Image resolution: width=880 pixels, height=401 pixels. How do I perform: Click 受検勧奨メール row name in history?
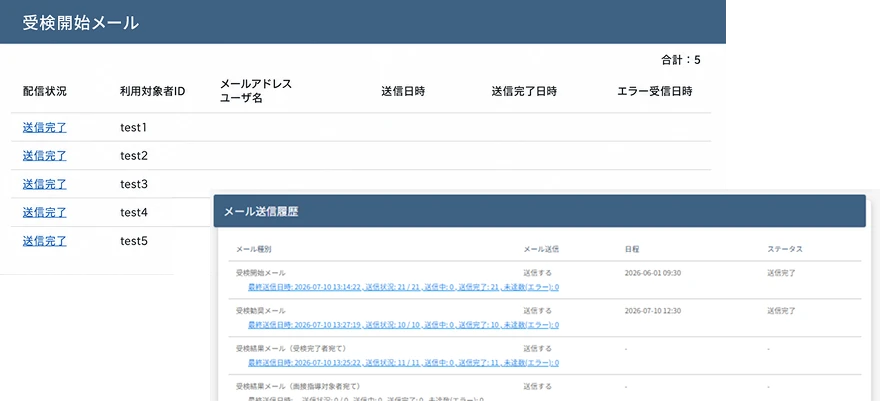pyautogui.click(x=261, y=311)
